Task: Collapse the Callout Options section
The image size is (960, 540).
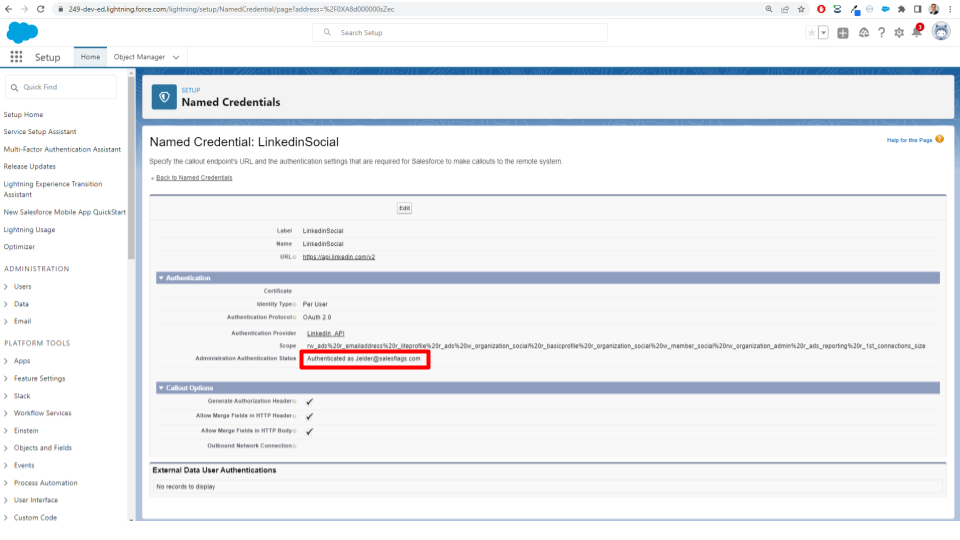Action: (161, 388)
